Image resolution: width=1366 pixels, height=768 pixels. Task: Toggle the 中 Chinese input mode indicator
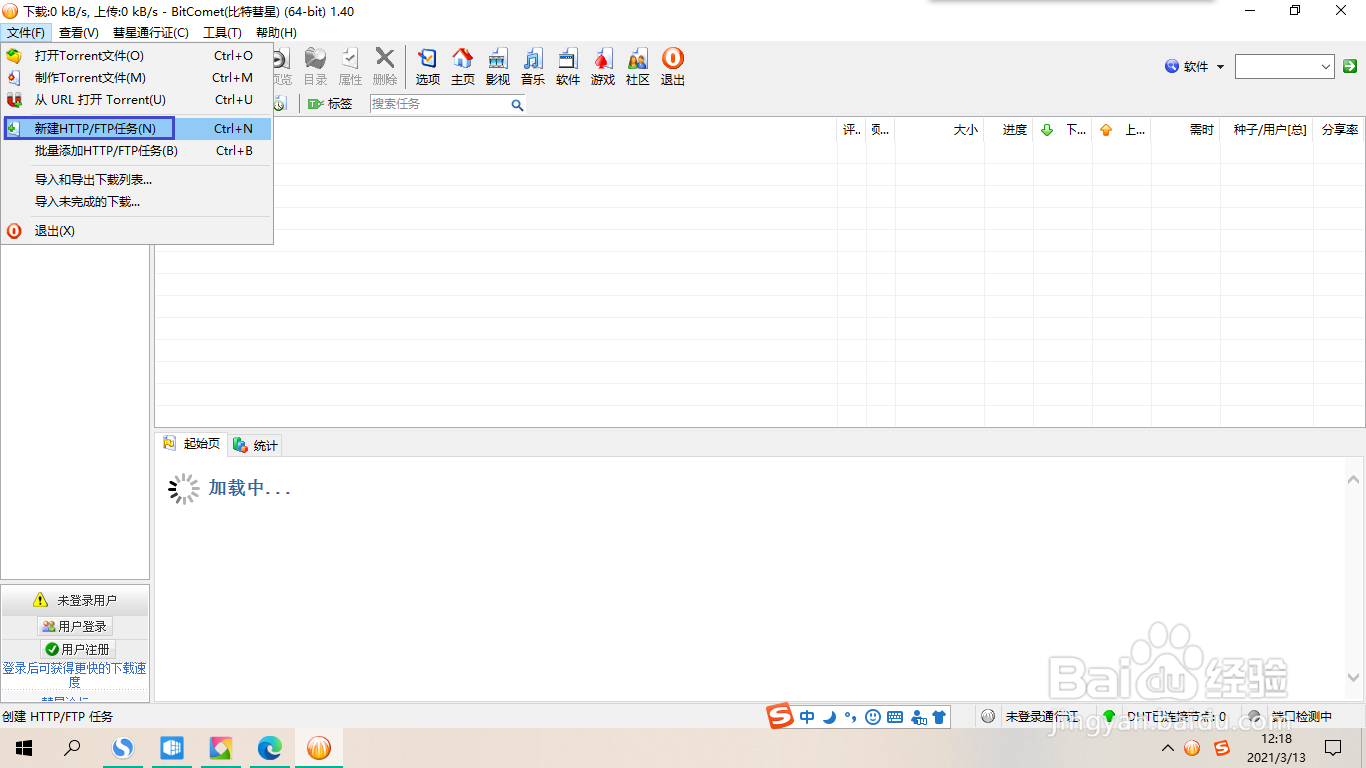(x=807, y=717)
